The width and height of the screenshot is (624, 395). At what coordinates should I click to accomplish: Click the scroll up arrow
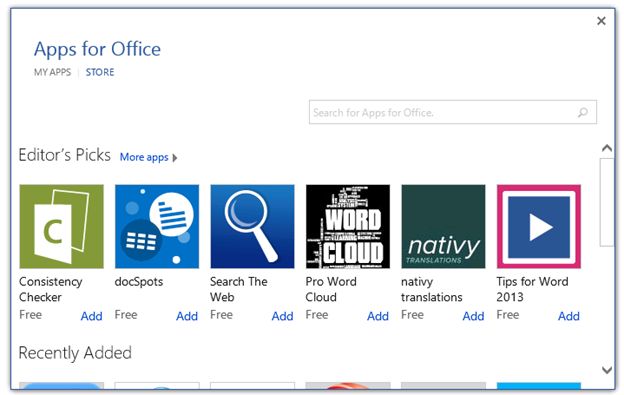click(607, 148)
